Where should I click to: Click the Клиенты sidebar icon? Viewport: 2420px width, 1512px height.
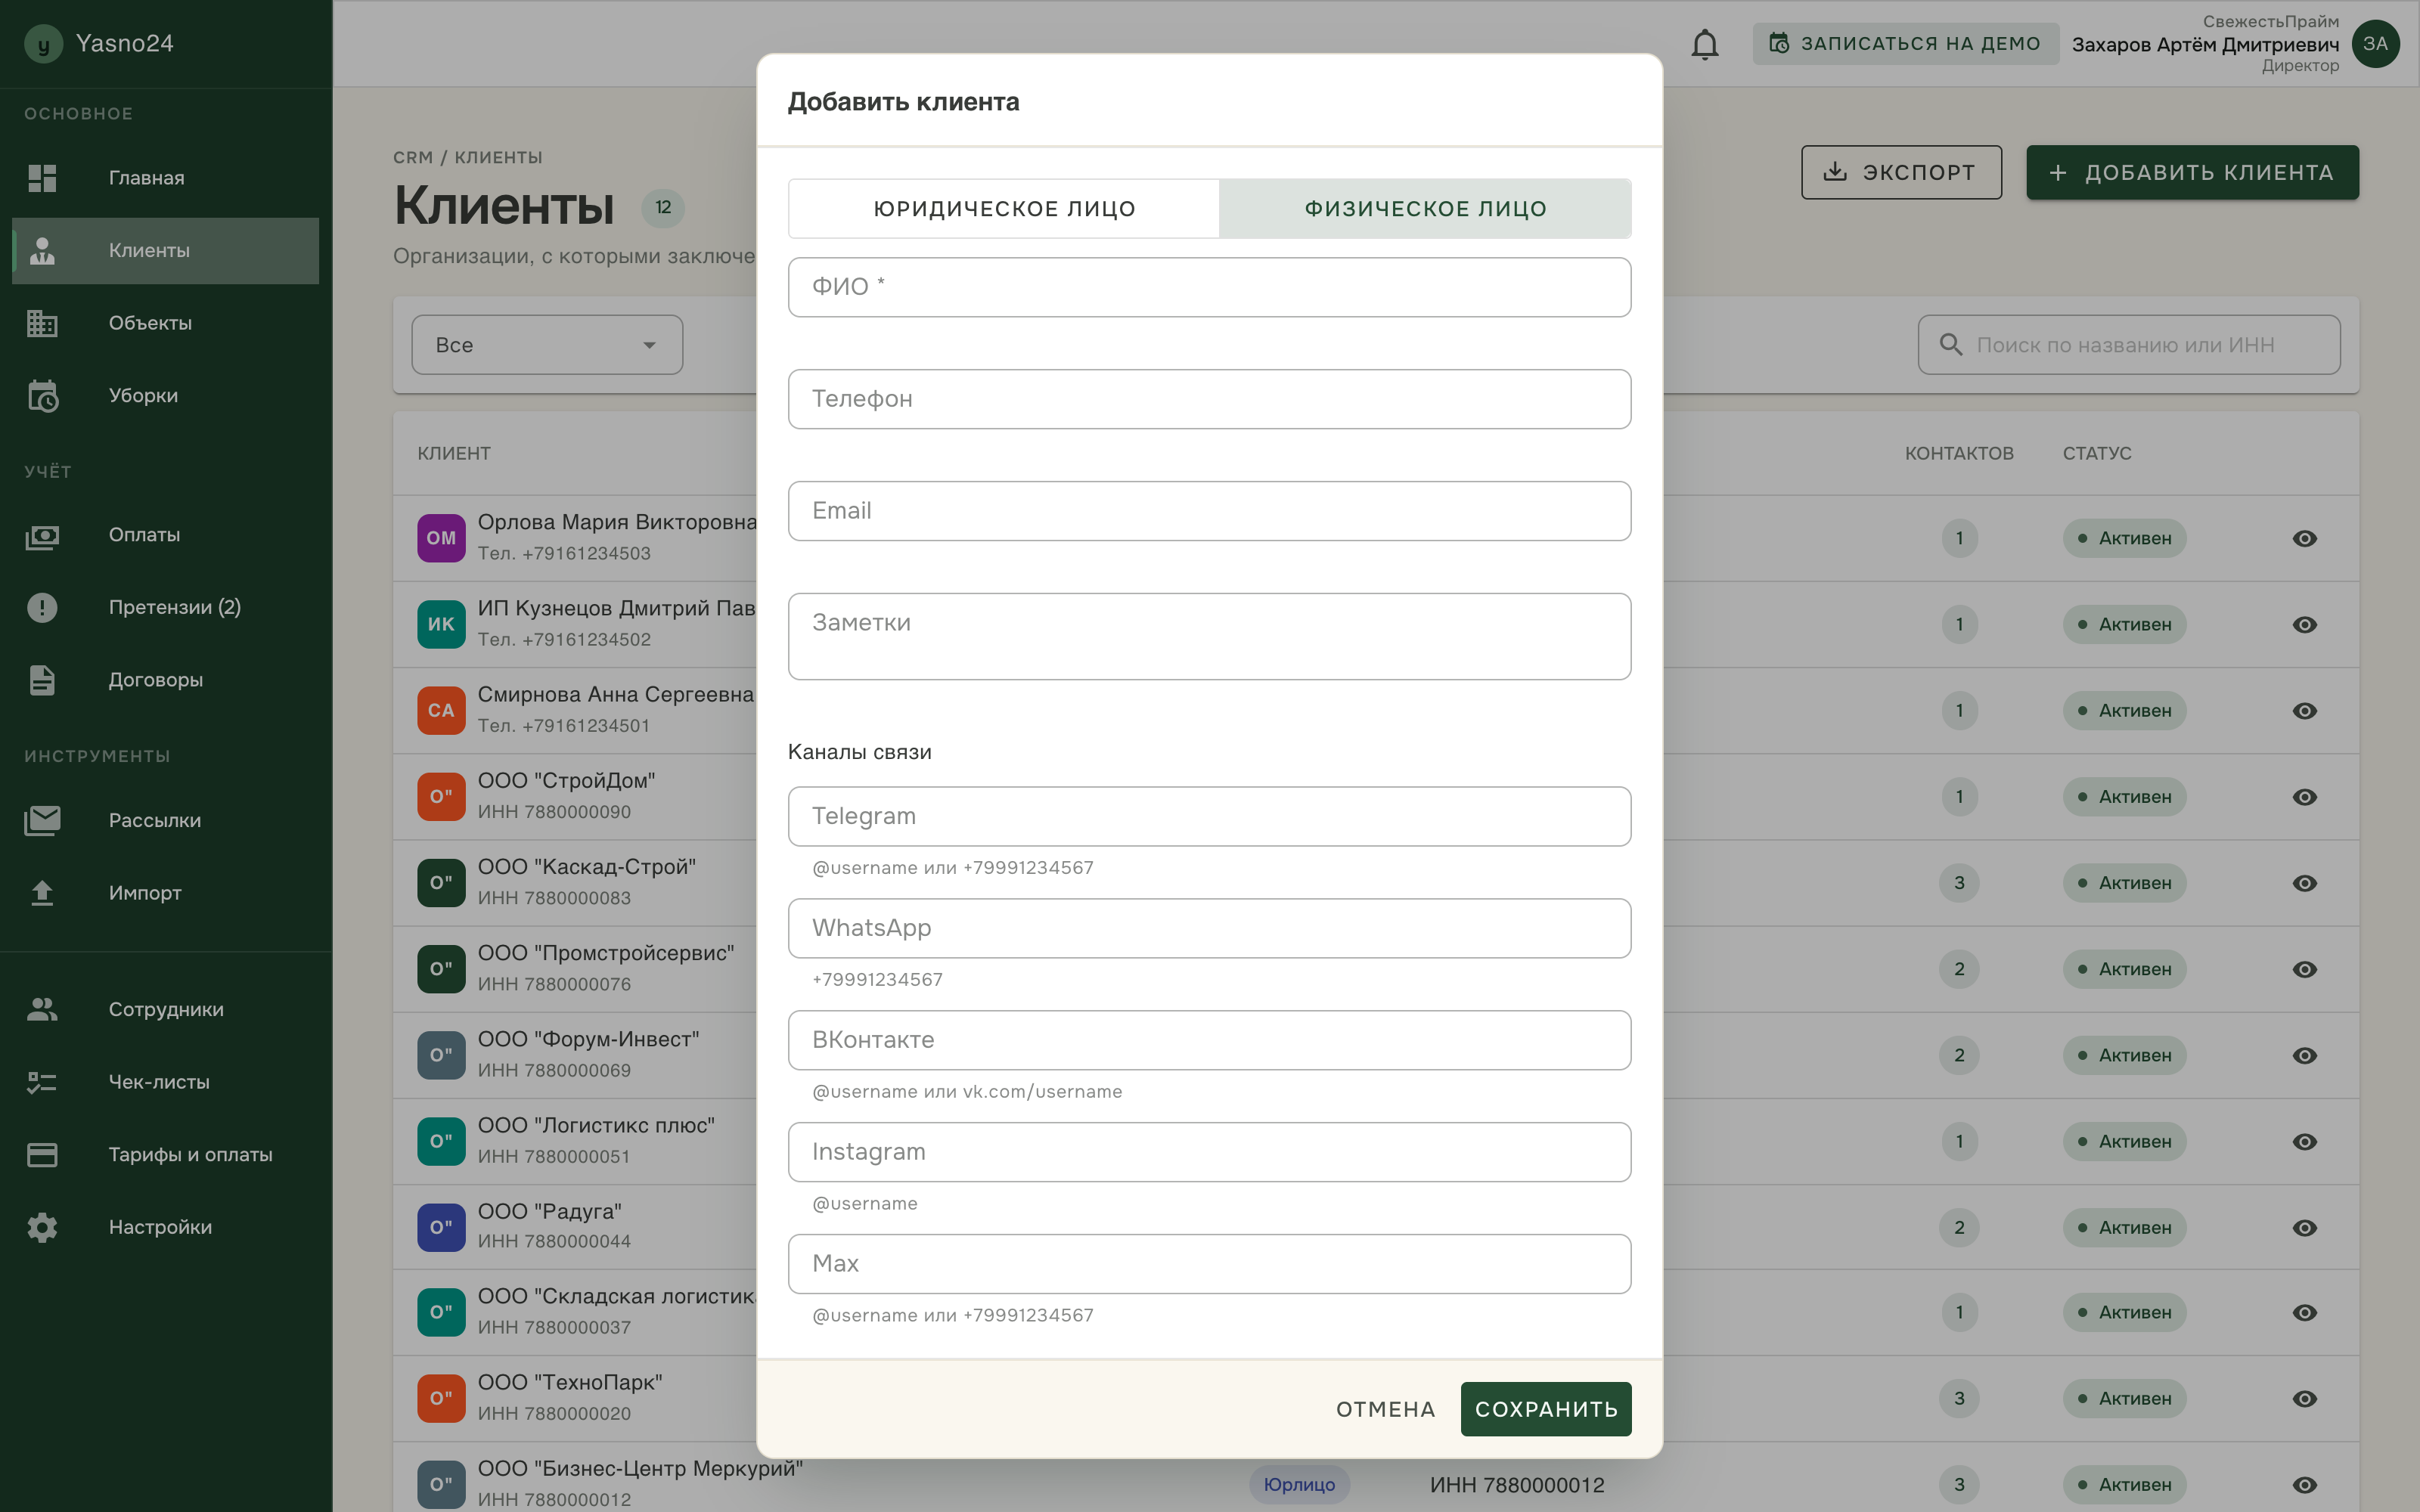coord(42,250)
